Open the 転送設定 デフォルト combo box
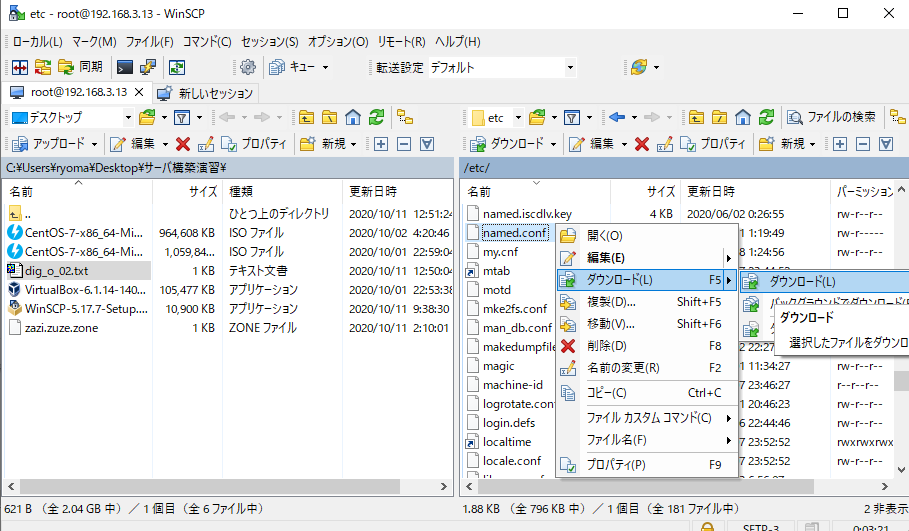The image size is (909, 531). 502,67
